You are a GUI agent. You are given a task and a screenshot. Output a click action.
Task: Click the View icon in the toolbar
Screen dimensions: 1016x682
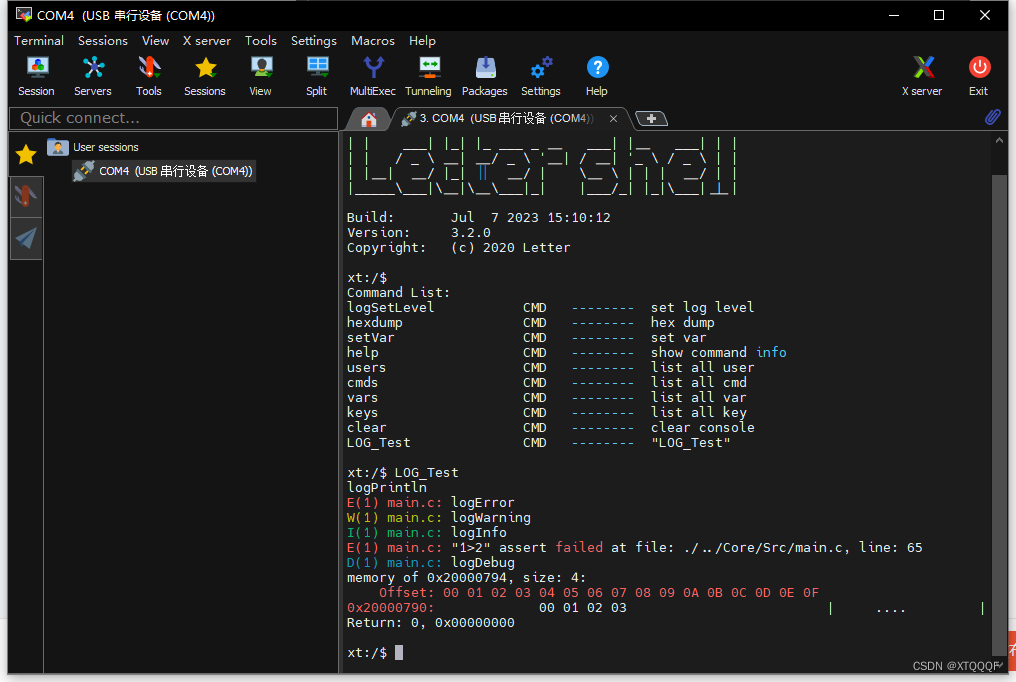pos(260,75)
